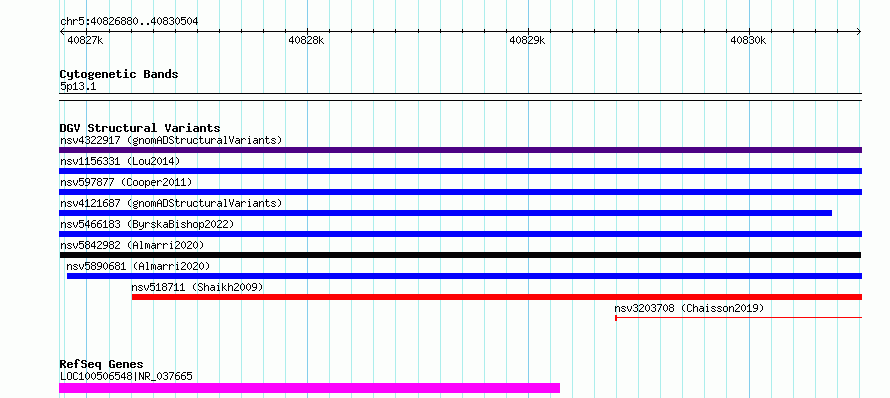
Task: Click the magenta LOC100506548 gene bar
Action: [x=309, y=388]
